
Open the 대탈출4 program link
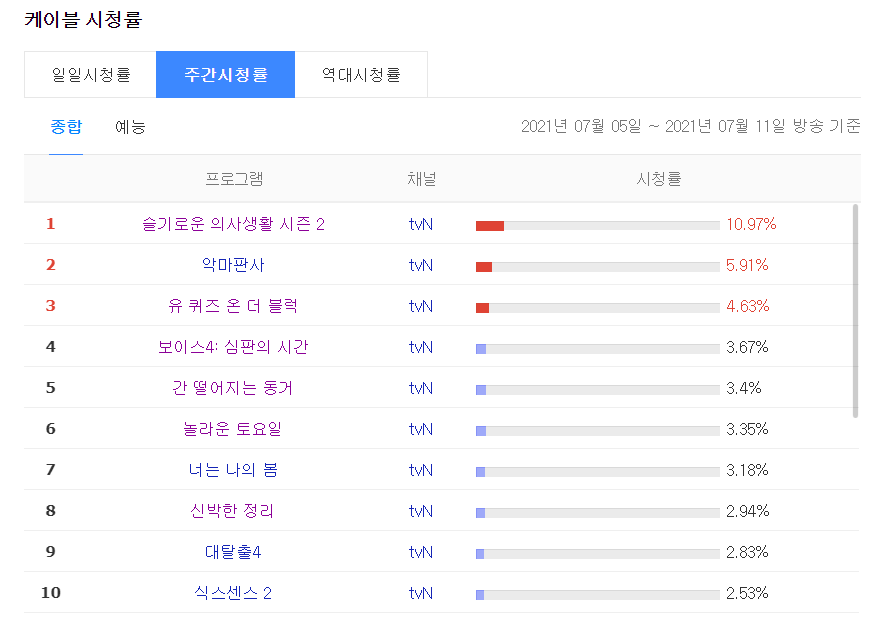click(x=233, y=553)
